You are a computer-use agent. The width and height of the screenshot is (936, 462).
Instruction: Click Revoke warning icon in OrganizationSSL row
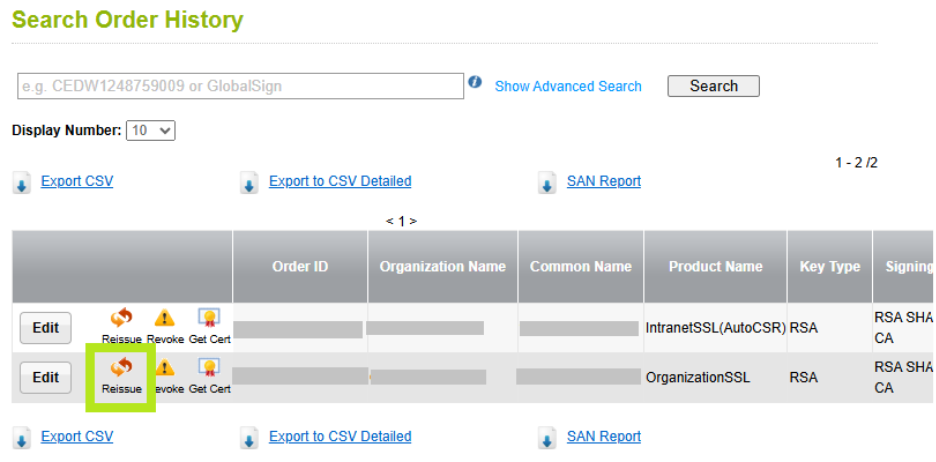coord(164,370)
